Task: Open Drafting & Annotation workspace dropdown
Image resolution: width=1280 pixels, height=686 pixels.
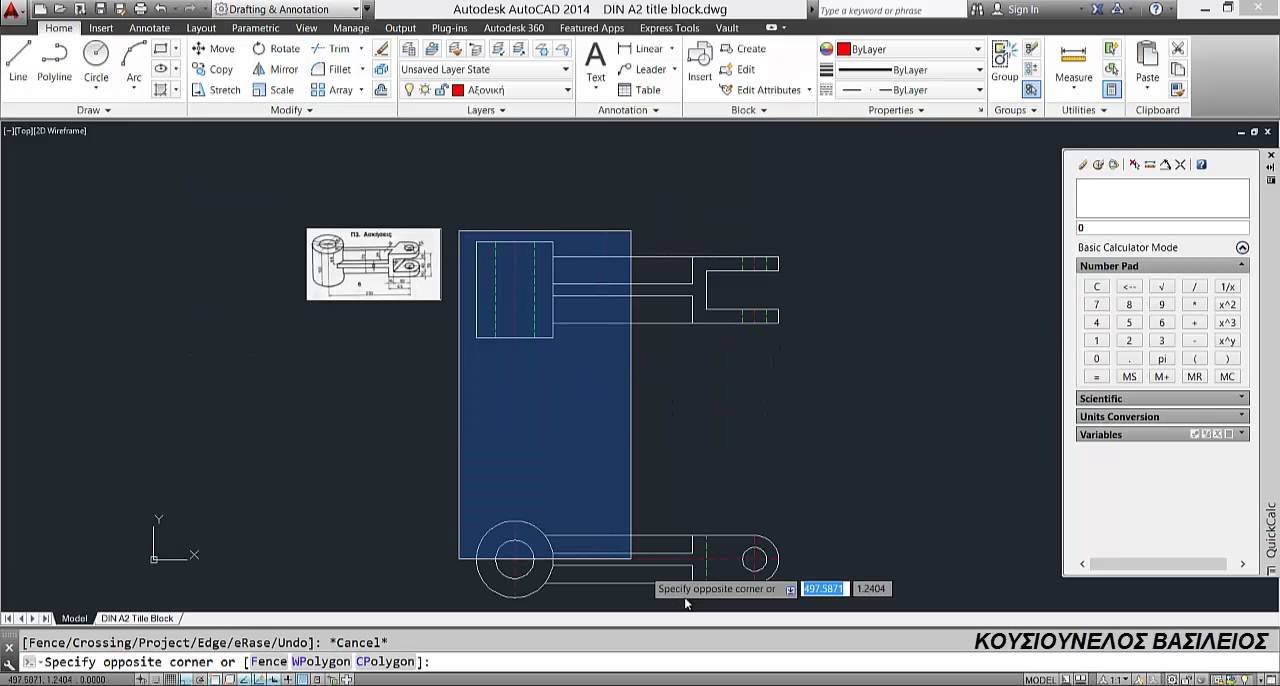Action: click(287, 9)
